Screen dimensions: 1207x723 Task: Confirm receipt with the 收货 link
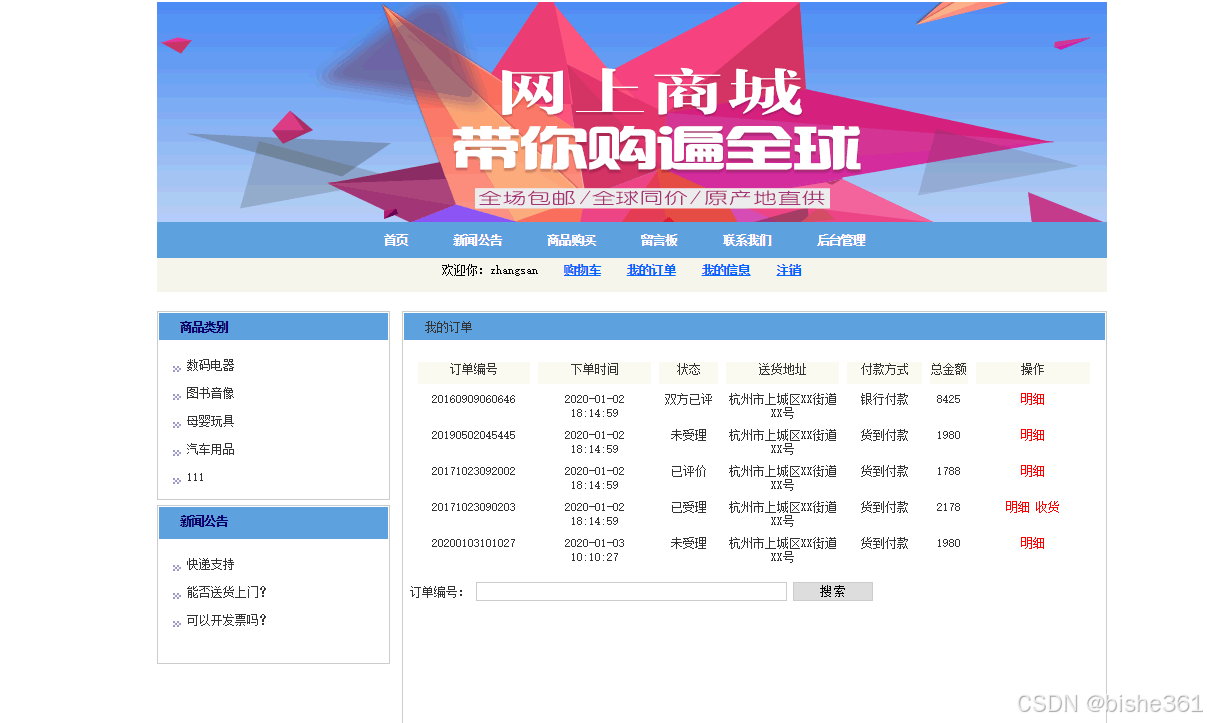1047,507
